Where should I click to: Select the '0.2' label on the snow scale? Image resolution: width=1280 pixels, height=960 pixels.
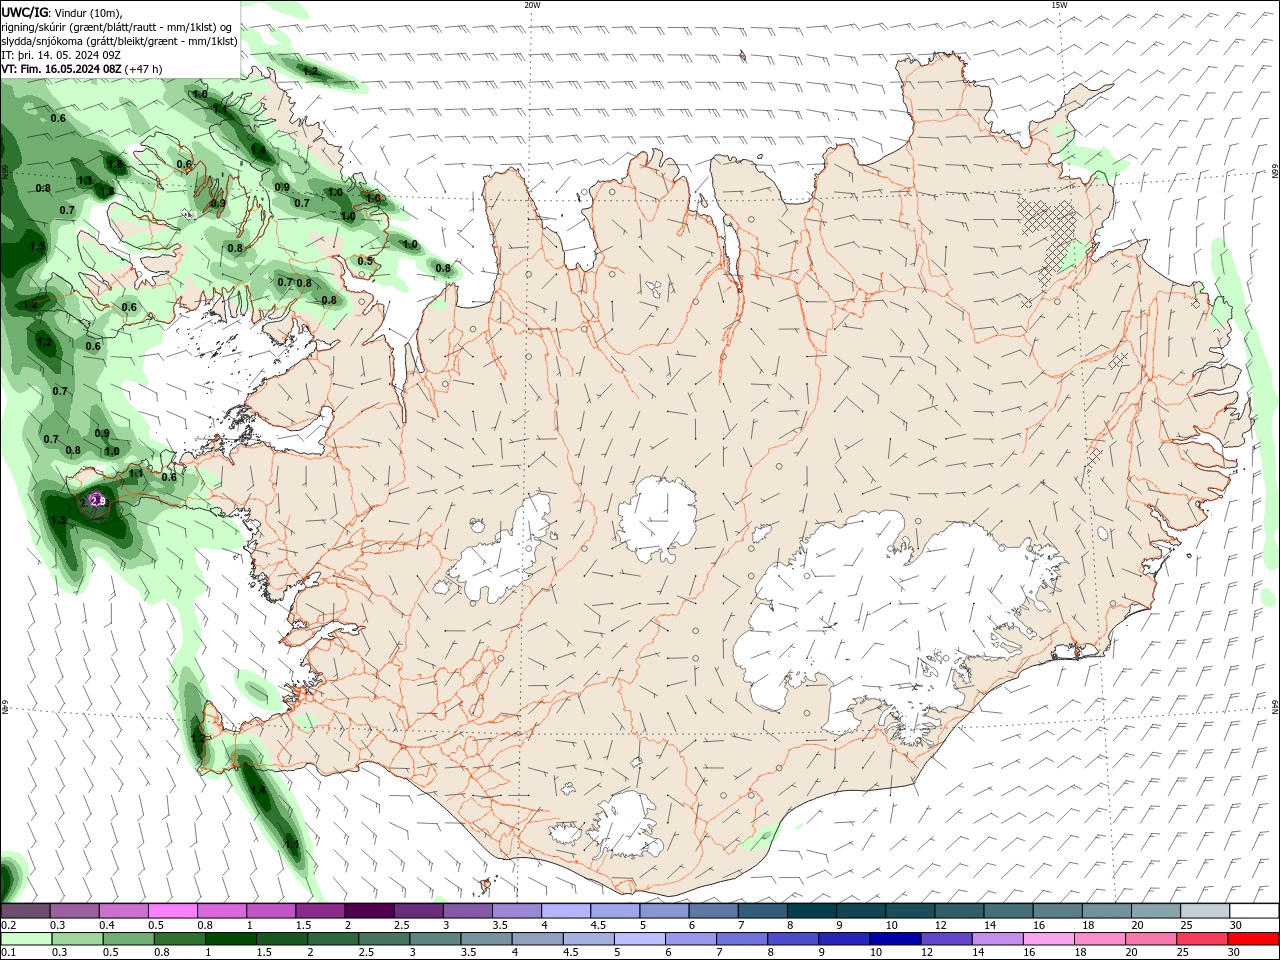pyautogui.click(x=8, y=925)
